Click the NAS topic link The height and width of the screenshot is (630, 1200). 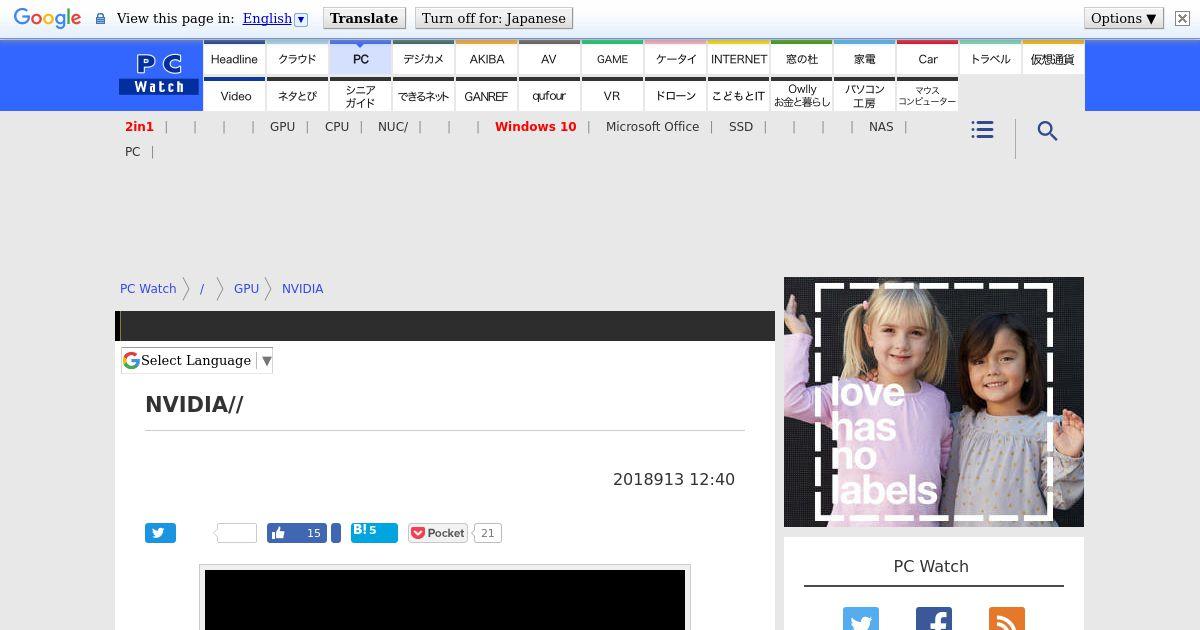click(881, 127)
